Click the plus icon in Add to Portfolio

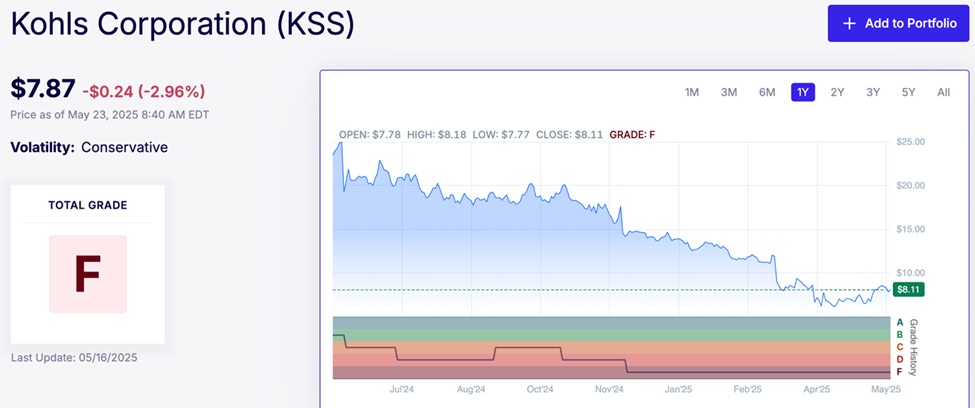pos(849,24)
